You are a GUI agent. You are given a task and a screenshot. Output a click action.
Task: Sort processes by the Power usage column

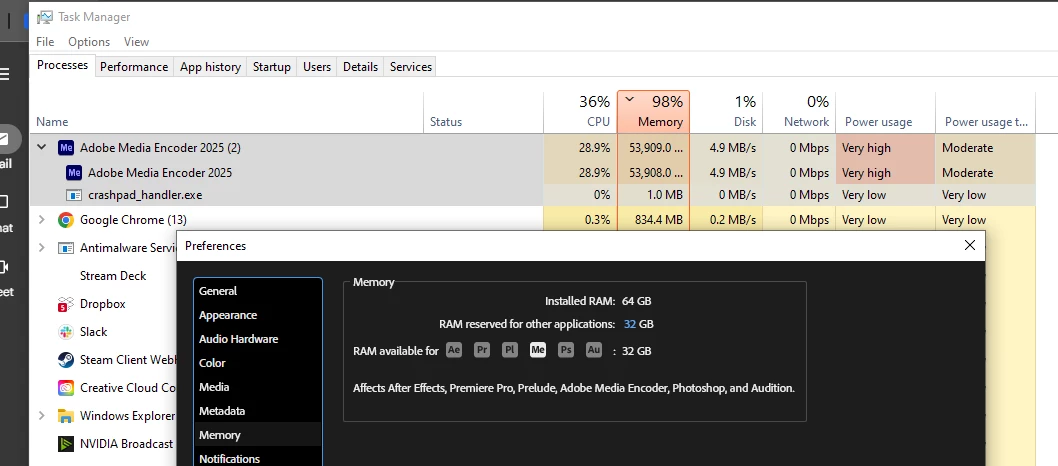coord(878,122)
